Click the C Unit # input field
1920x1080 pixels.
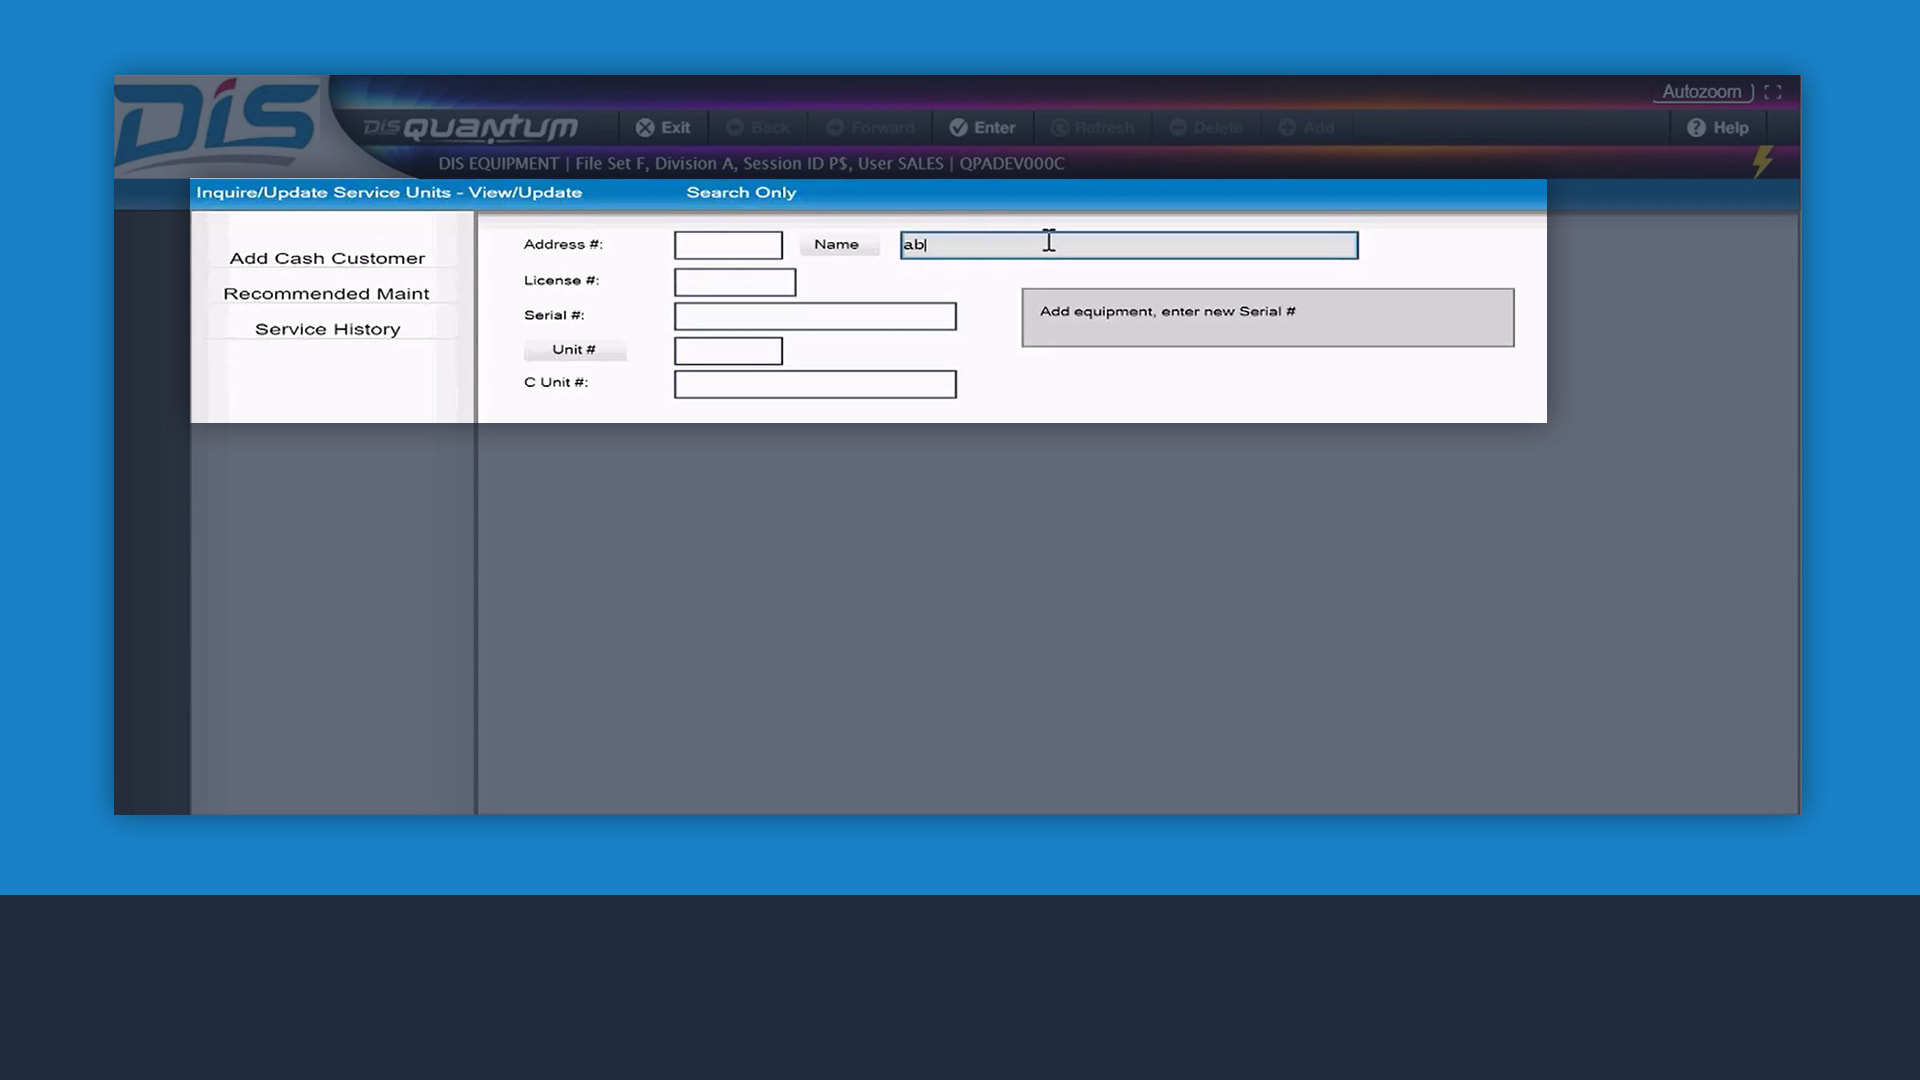[815, 384]
